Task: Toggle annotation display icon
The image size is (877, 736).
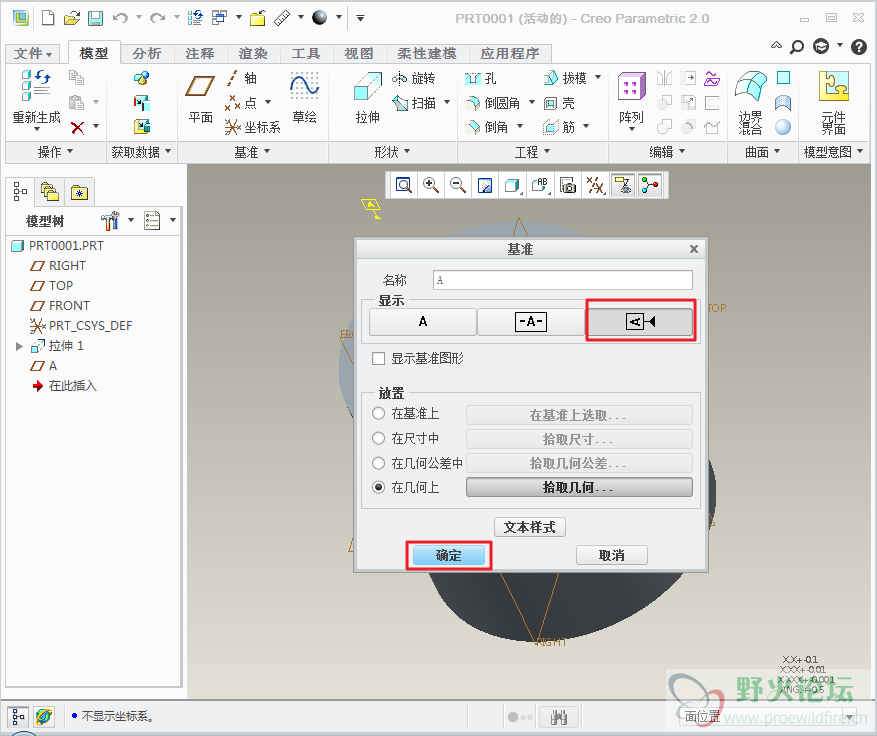Action: click(x=622, y=185)
